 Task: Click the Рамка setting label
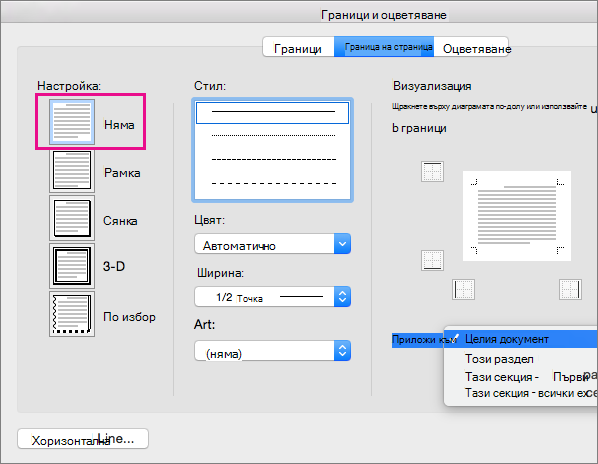tap(122, 173)
